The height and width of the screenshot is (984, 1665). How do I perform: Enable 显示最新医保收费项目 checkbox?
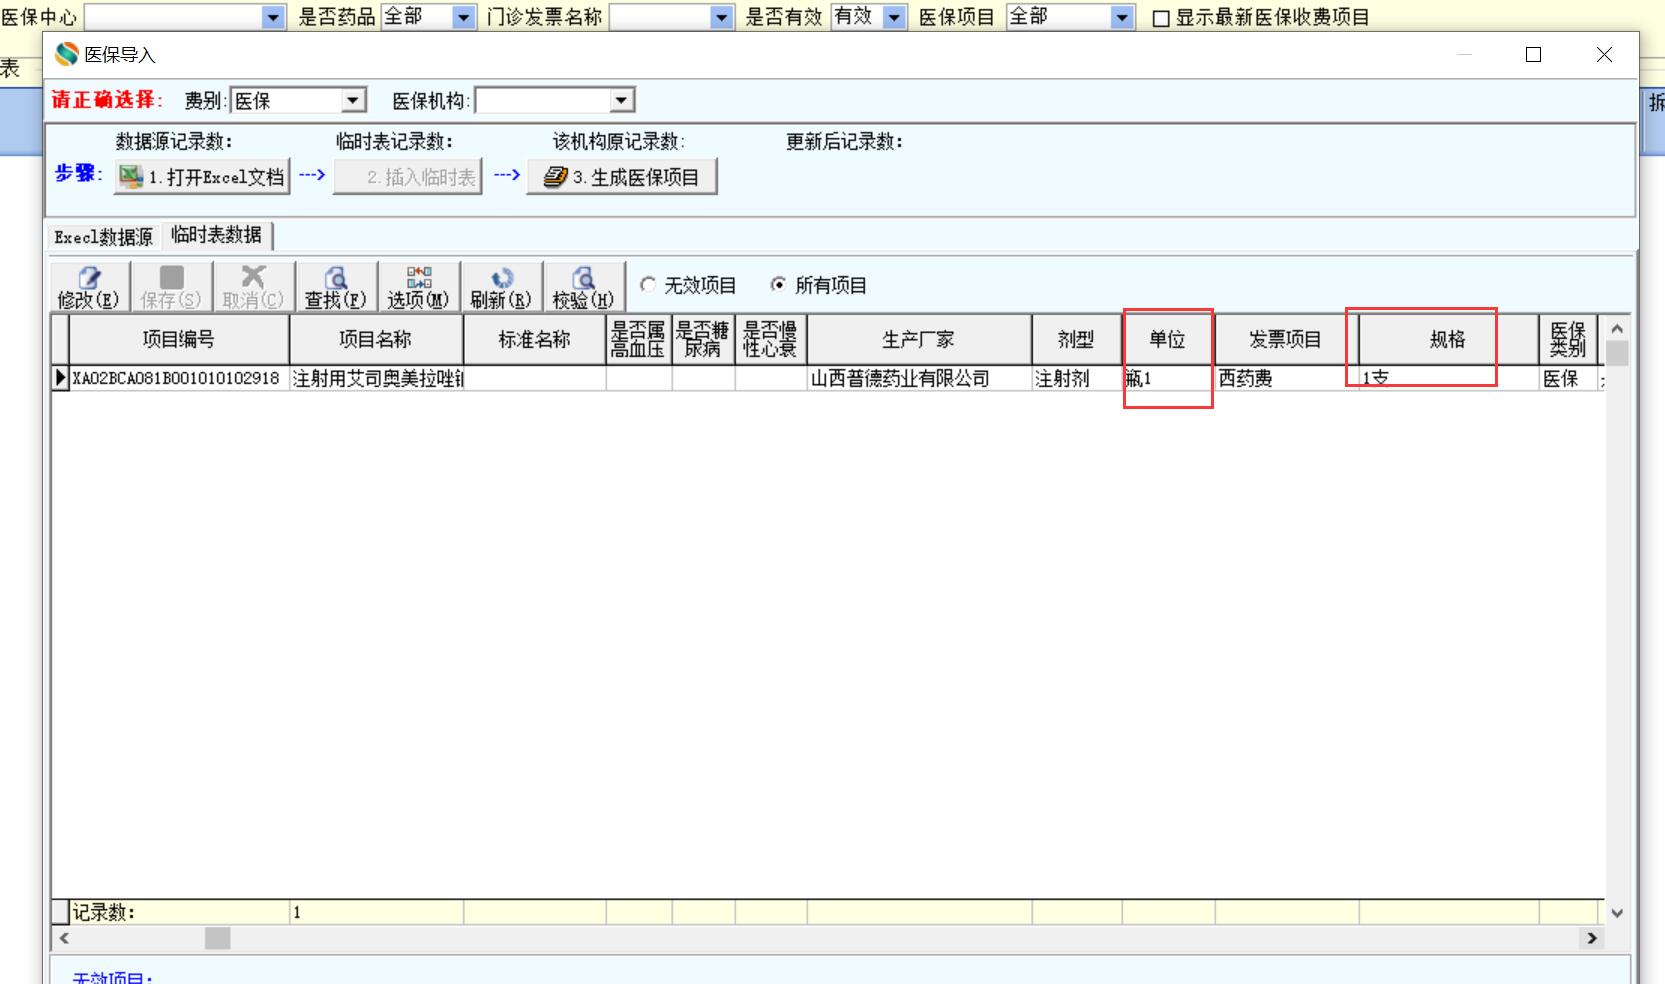tap(1161, 18)
